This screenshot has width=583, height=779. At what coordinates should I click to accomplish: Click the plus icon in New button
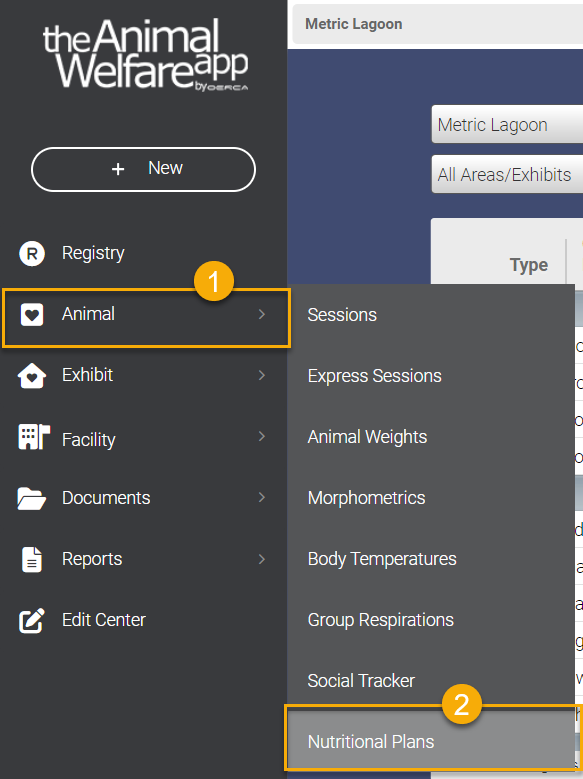click(118, 169)
